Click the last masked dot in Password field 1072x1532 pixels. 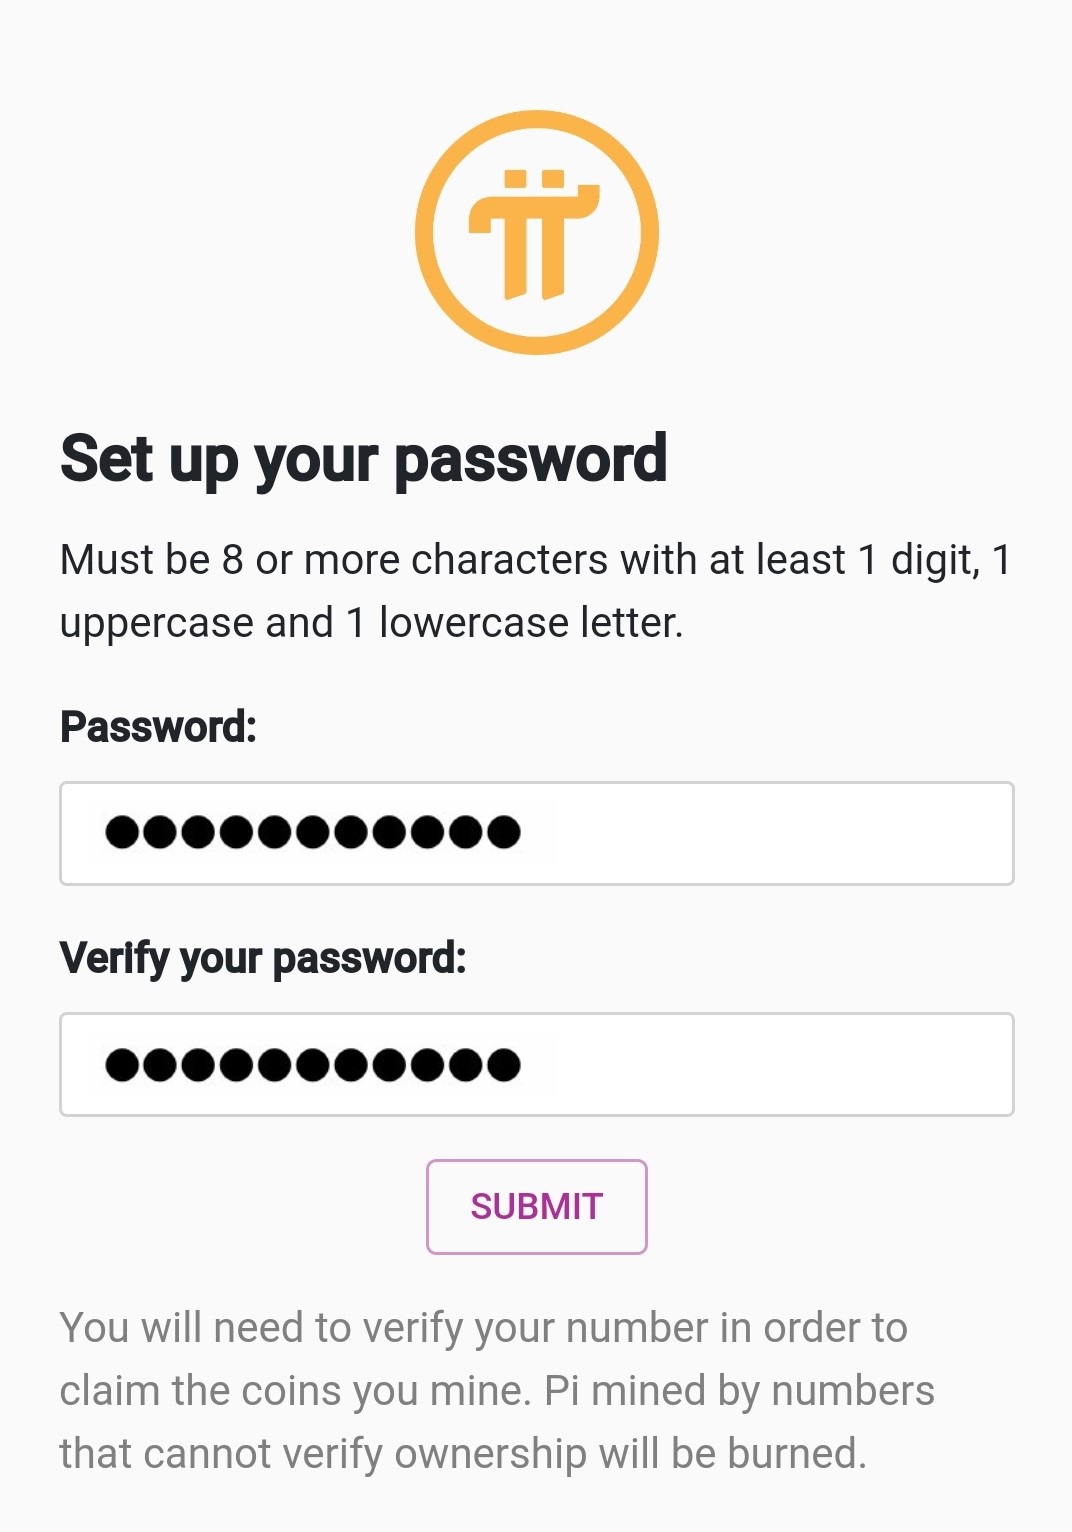point(503,832)
